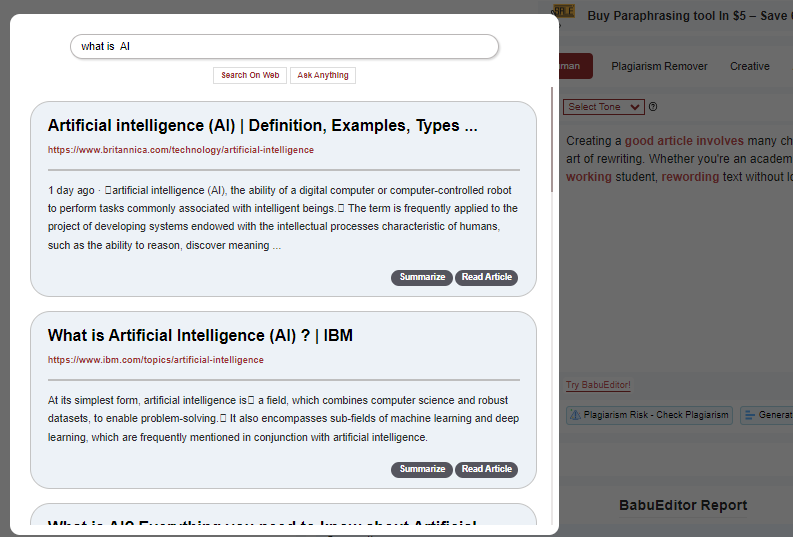Viewport: 793px width, 537px height.
Task: Read Article for the Britannica result
Action: click(x=487, y=277)
